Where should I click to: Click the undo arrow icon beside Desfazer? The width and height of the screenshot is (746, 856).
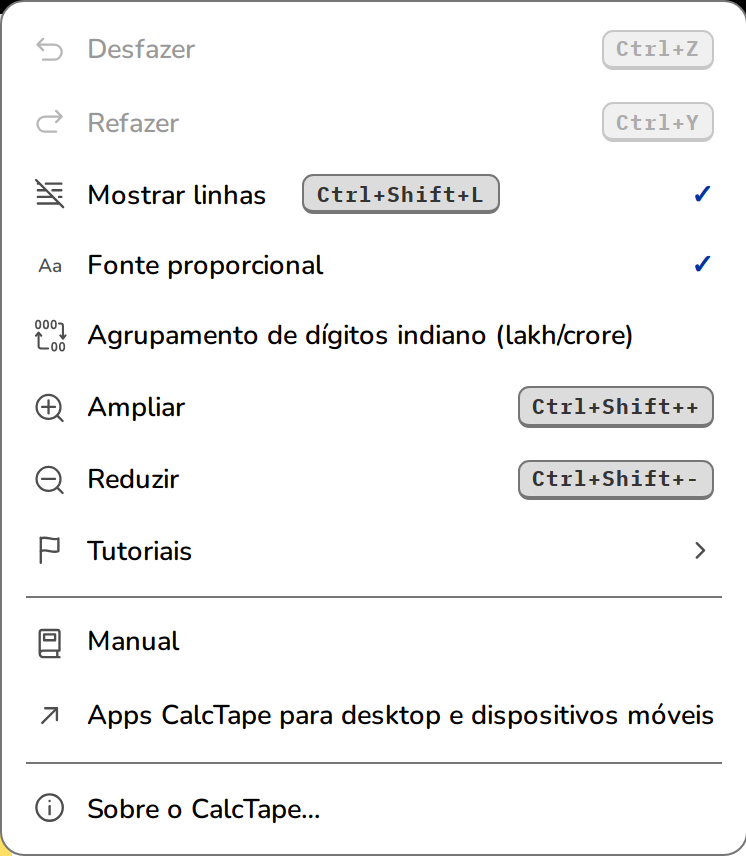[50, 50]
